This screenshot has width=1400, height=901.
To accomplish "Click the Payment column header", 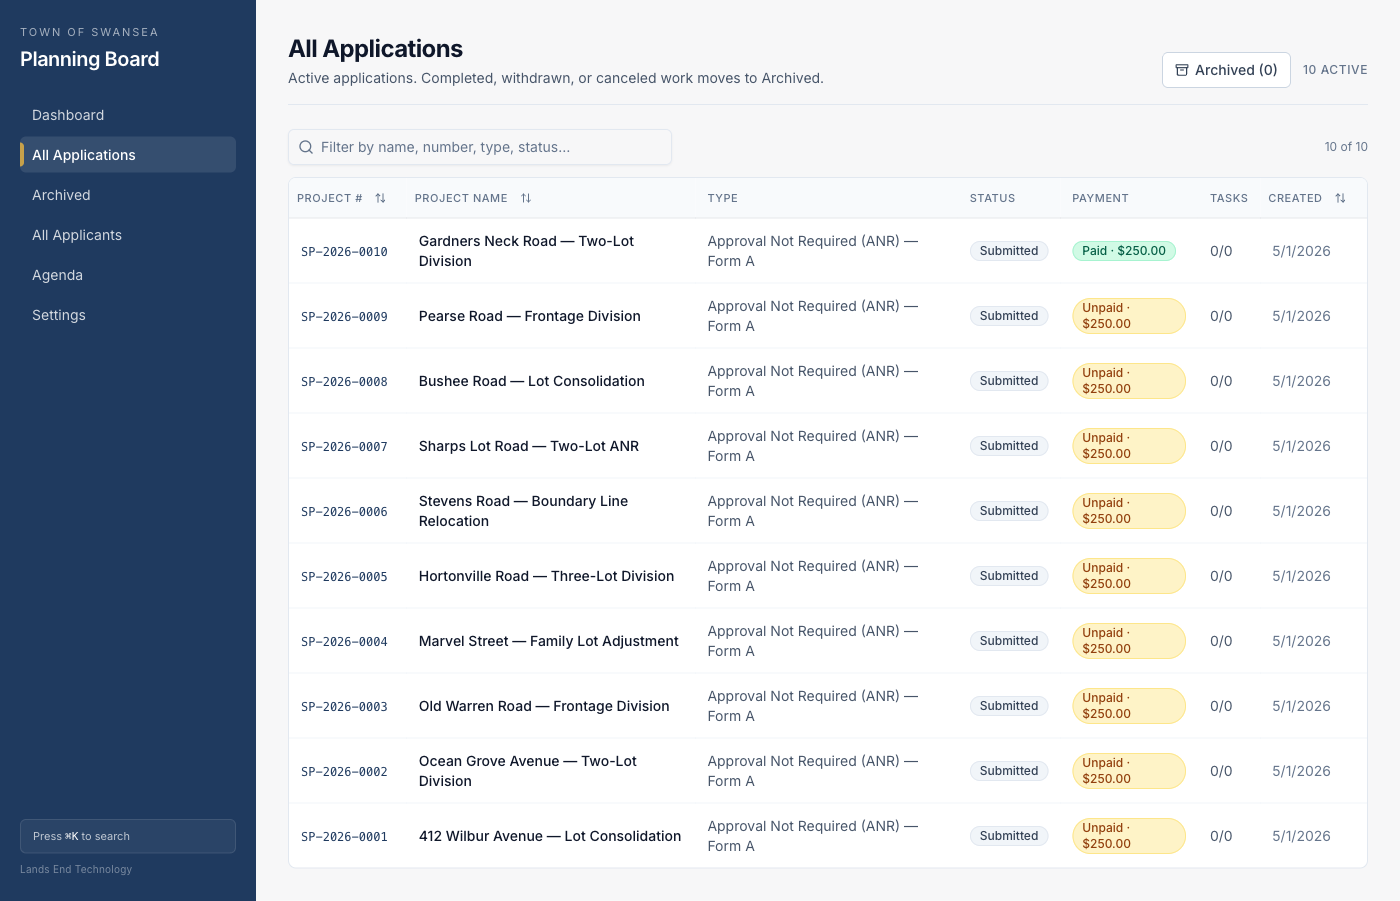I will click(x=1100, y=198).
